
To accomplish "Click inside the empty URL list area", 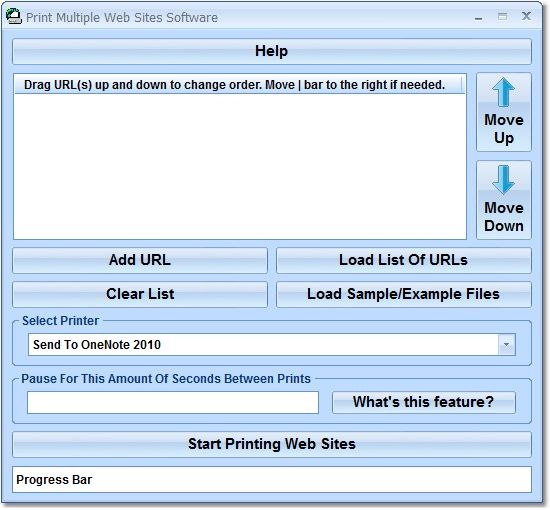I will tap(240, 166).
